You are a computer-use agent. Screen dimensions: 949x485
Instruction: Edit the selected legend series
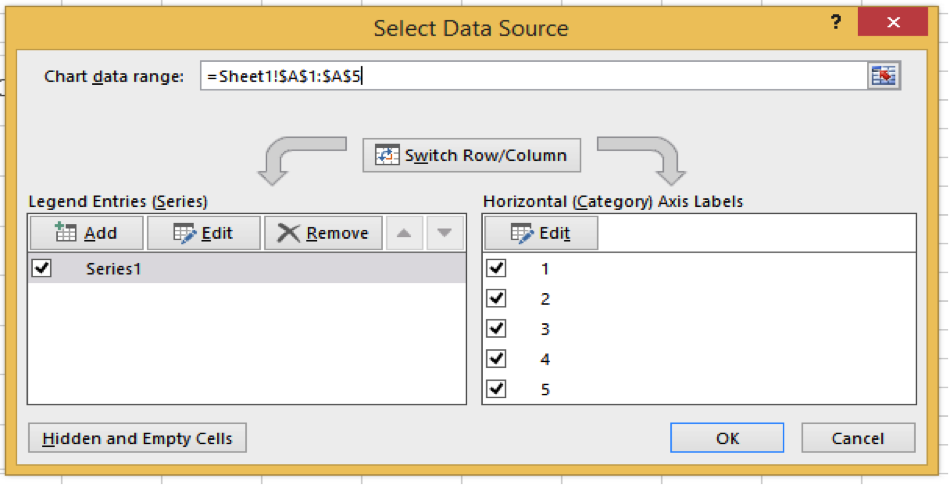pyautogui.click(x=203, y=233)
